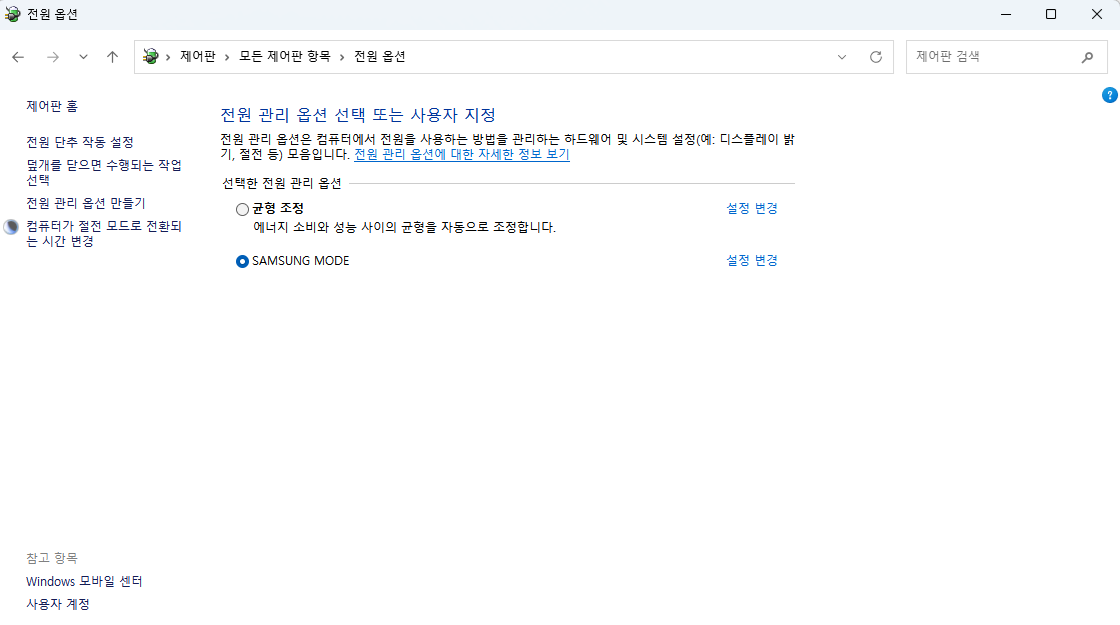Expand chevron before 제어판 breadcrumb
The image size is (1120, 625).
tap(169, 57)
